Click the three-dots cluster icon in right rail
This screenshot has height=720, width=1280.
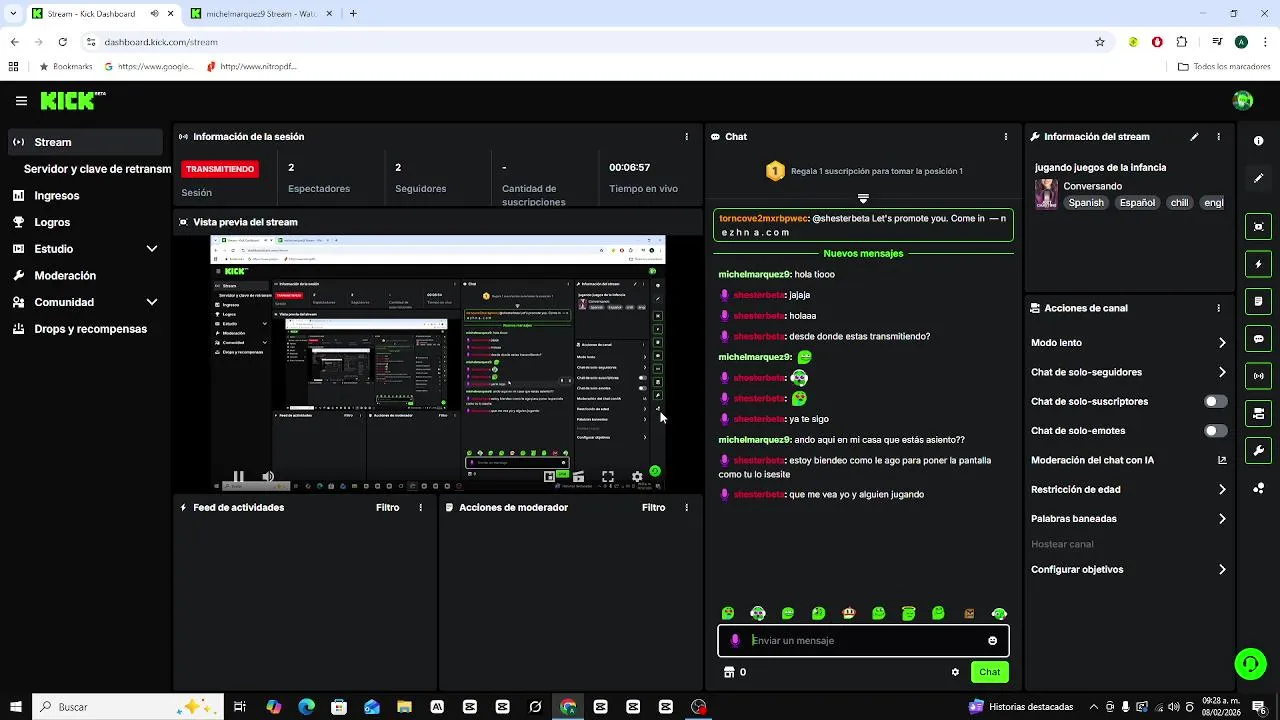[1259, 488]
